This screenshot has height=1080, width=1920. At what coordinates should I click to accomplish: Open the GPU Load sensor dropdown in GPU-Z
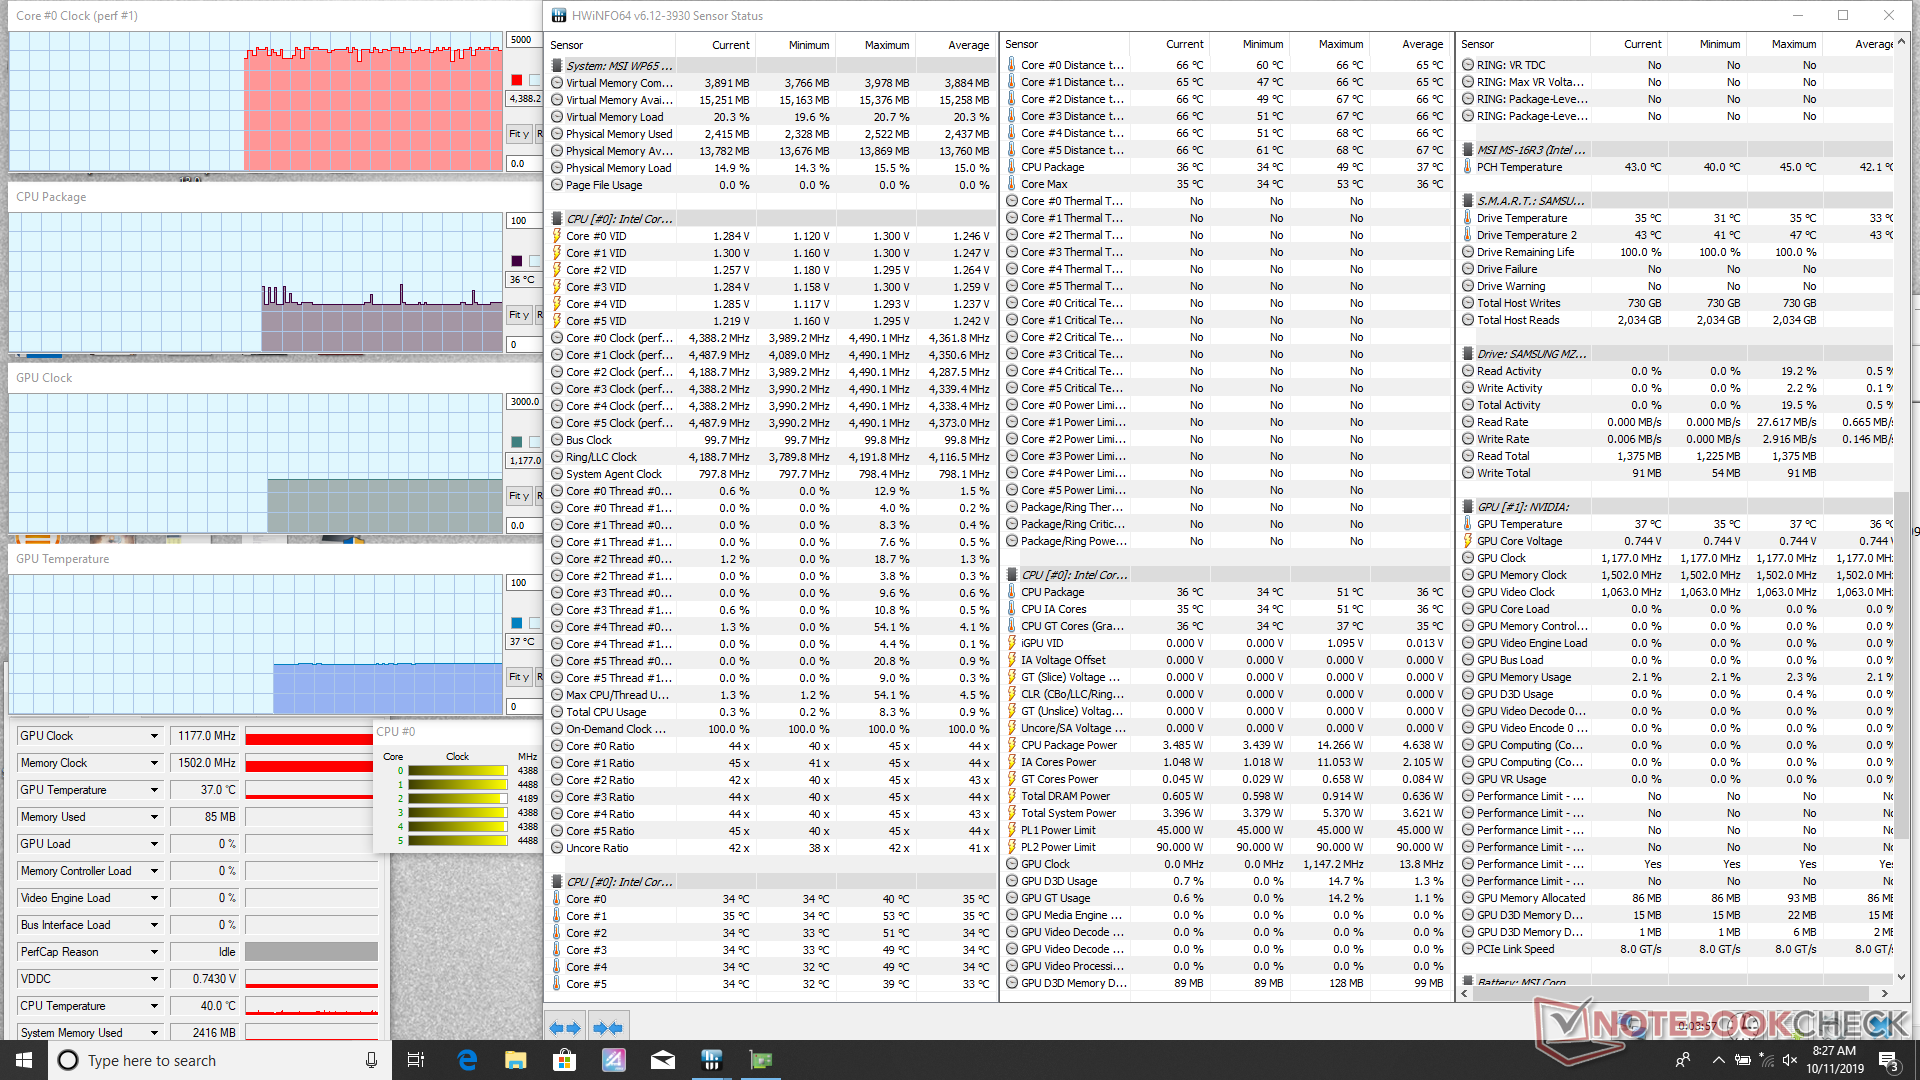[x=154, y=844]
